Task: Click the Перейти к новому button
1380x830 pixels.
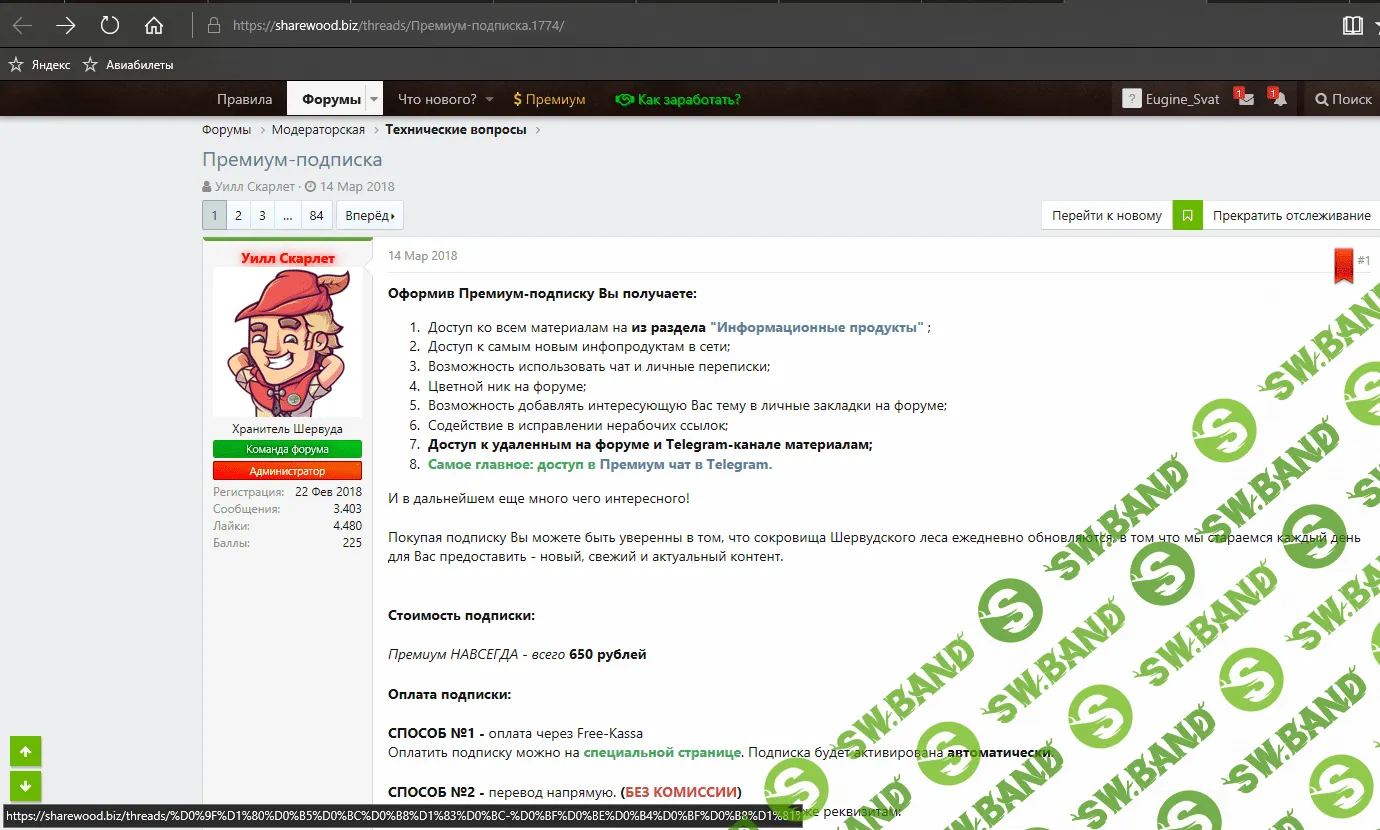Action: [x=1106, y=215]
